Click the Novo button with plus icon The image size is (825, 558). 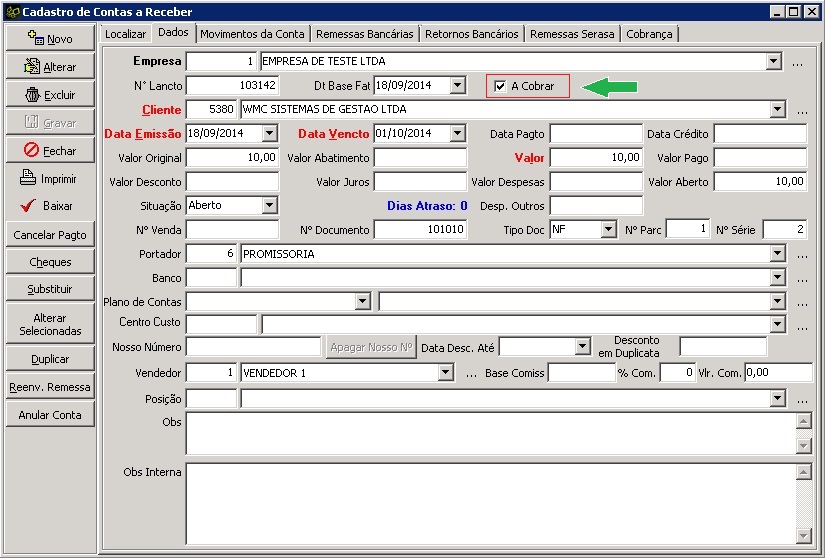pyautogui.click(x=50, y=39)
